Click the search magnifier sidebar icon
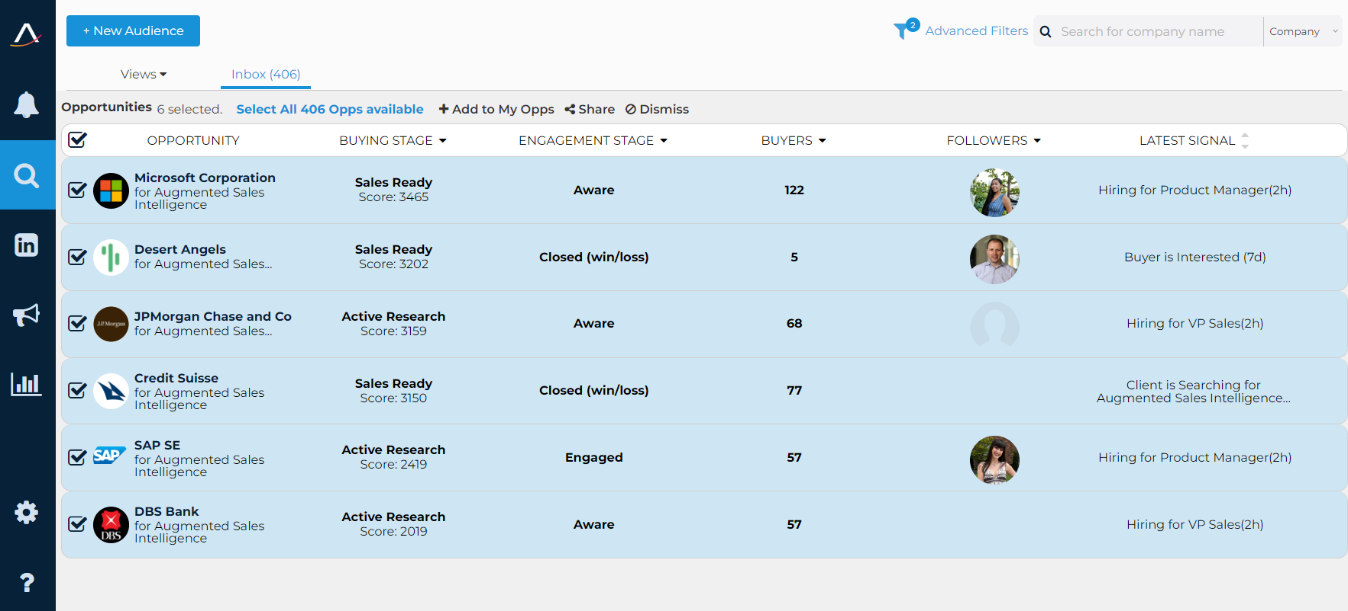The height and width of the screenshot is (611, 1348). click(26, 176)
